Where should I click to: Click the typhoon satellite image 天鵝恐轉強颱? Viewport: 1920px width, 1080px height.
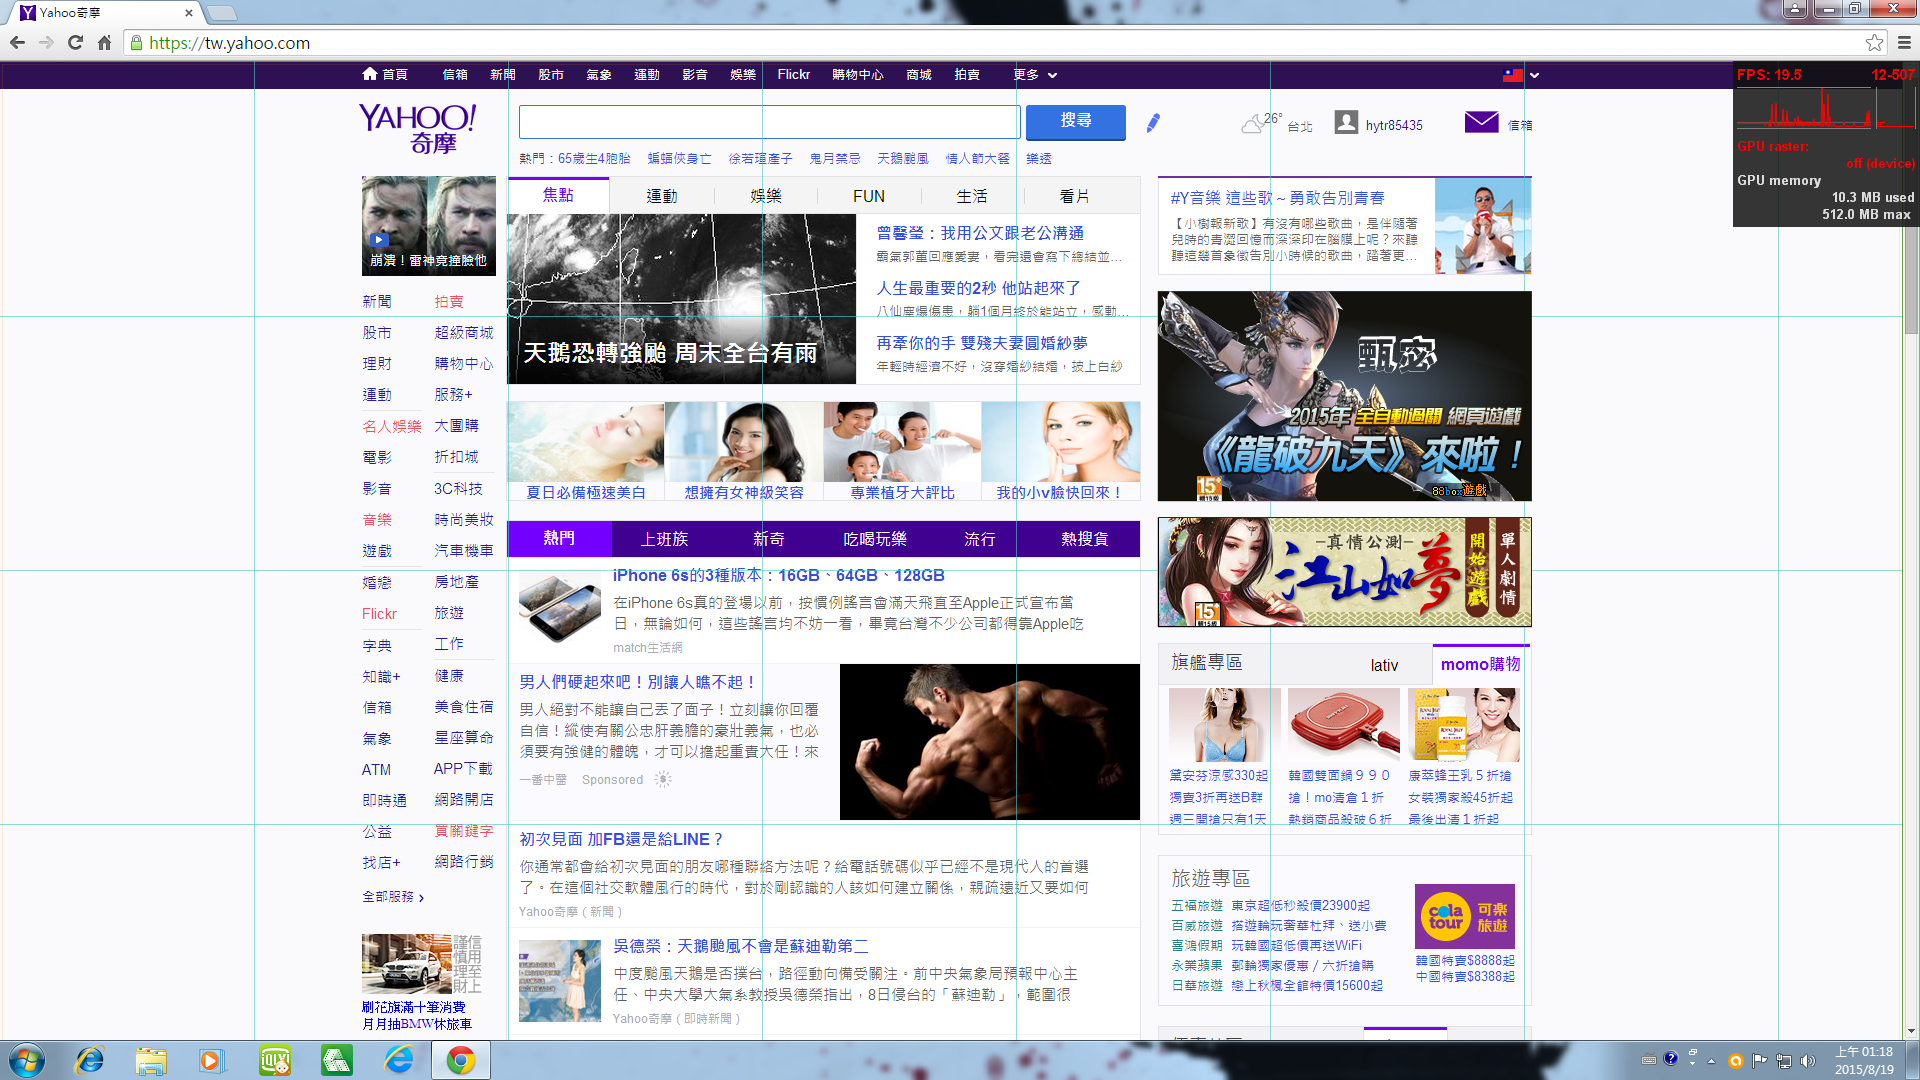(x=682, y=299)
